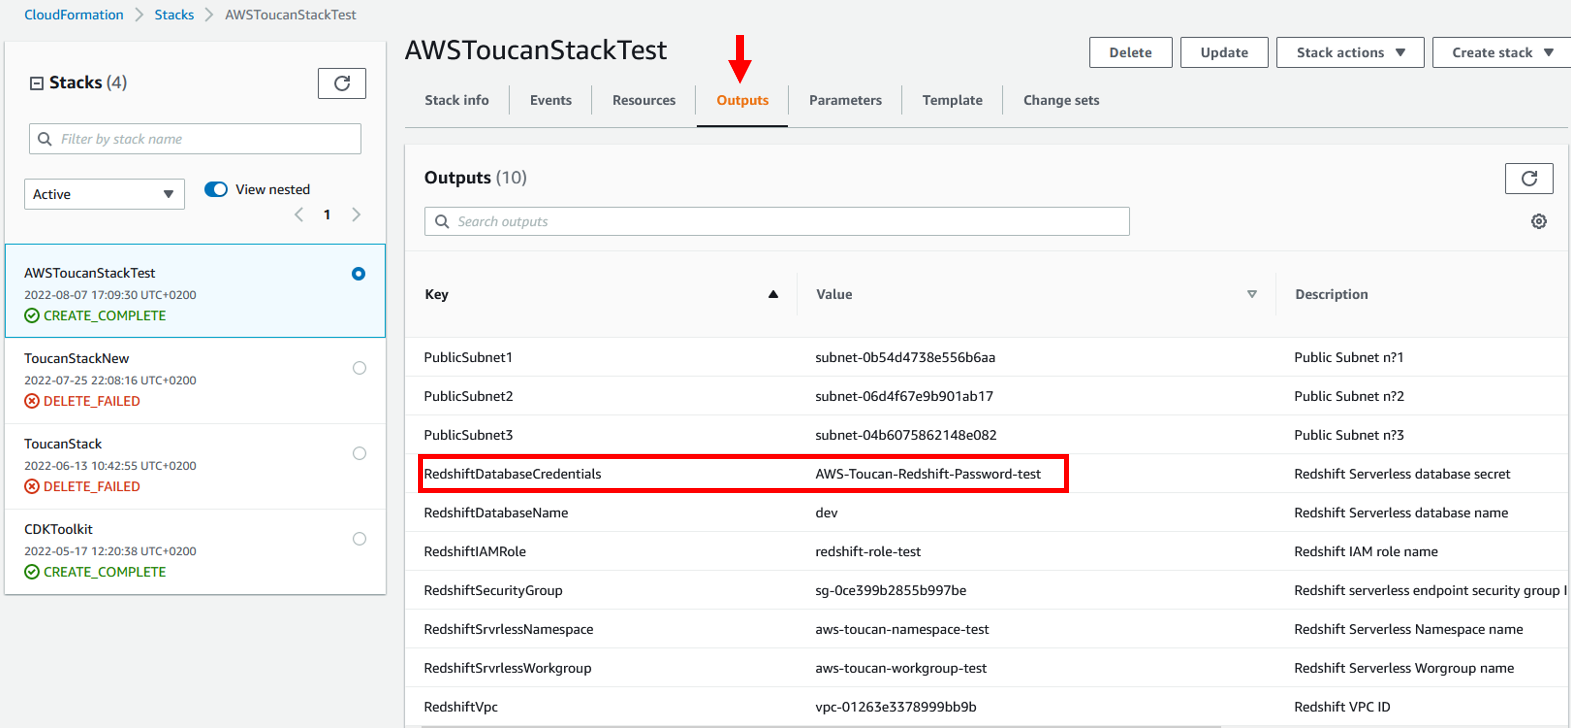The width and height of the screenshot is (1571, 728).
Task: Click the subnet-04b6075862148e082 value
Action: click(x=906, y=435)
